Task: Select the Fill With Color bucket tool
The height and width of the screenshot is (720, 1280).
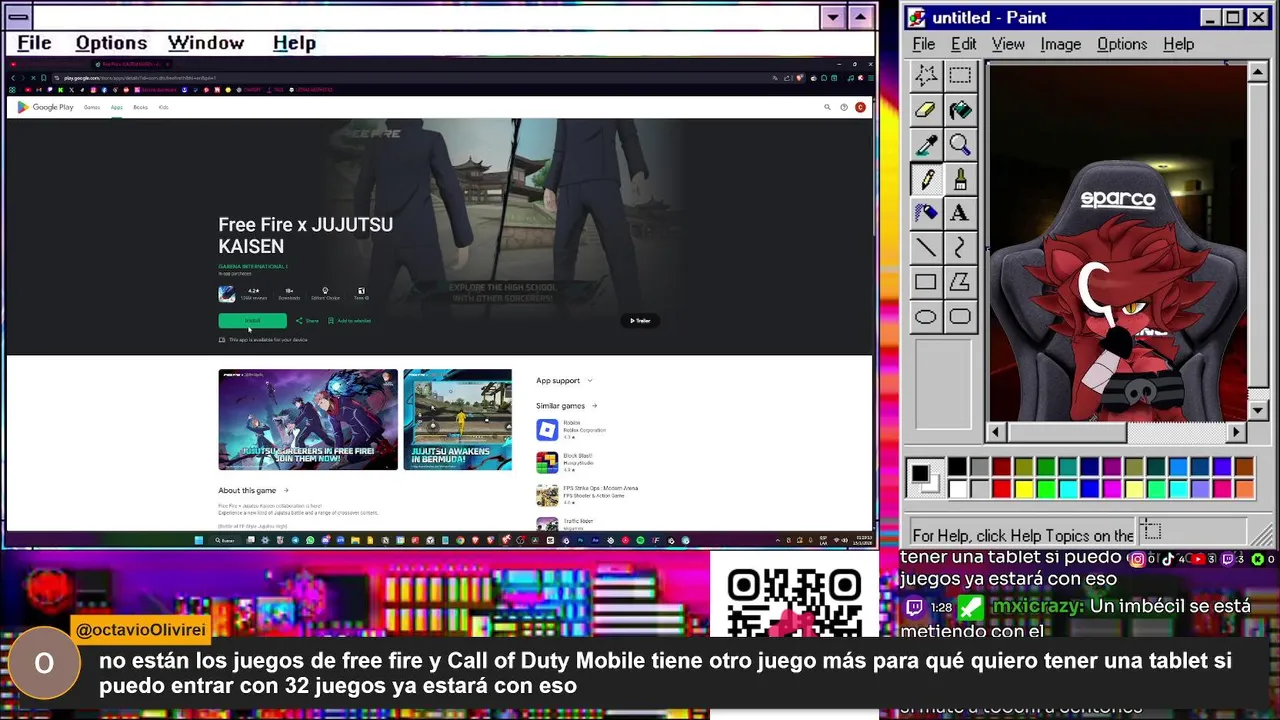Action: pyautogui.click(x=960, y=110)
